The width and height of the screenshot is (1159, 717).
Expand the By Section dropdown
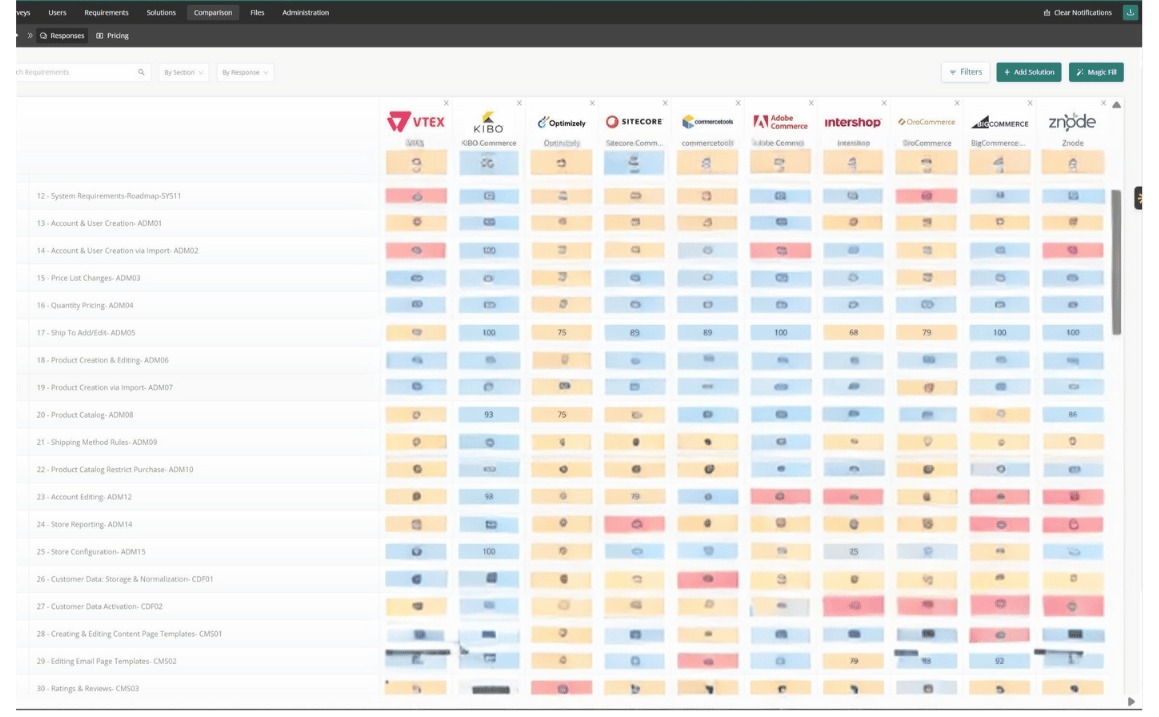click(183, 72)
